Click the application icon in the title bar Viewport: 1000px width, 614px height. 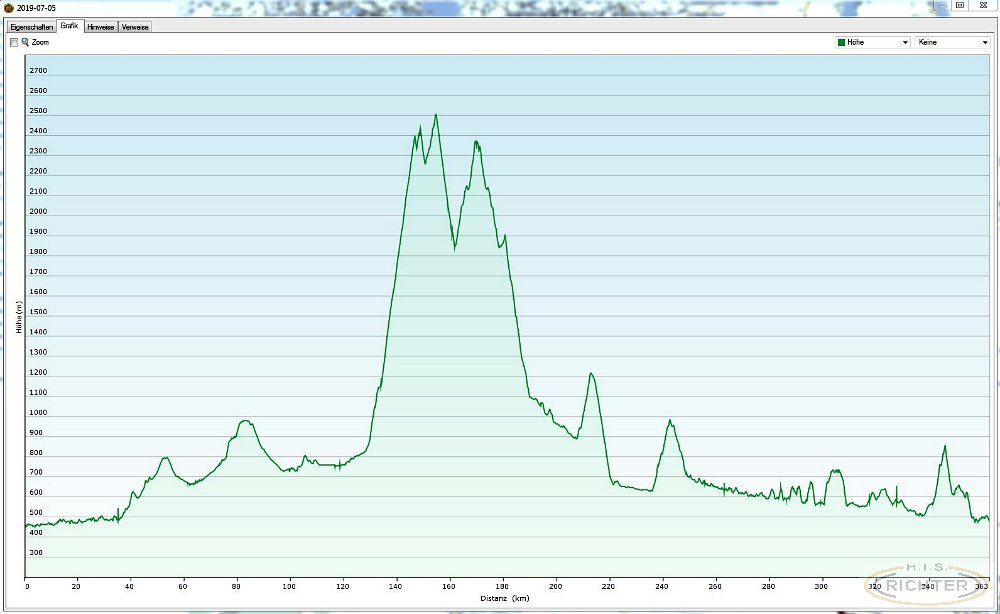8,7
